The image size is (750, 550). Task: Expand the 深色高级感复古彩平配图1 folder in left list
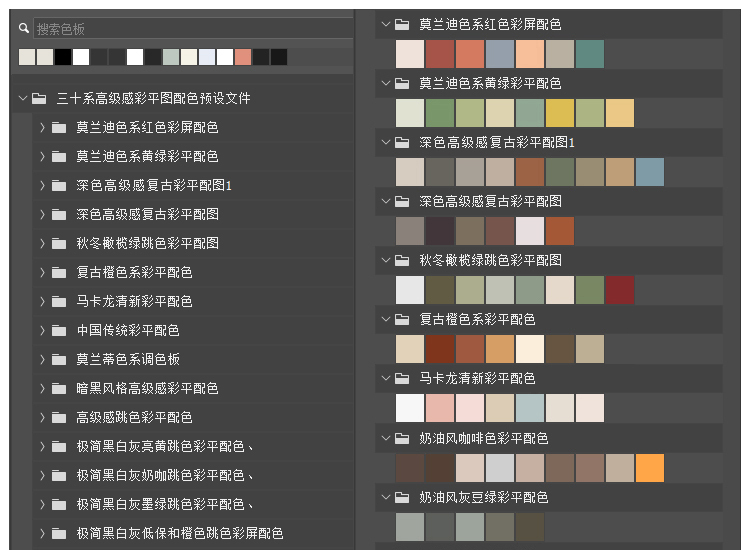(x=42, y=186)
